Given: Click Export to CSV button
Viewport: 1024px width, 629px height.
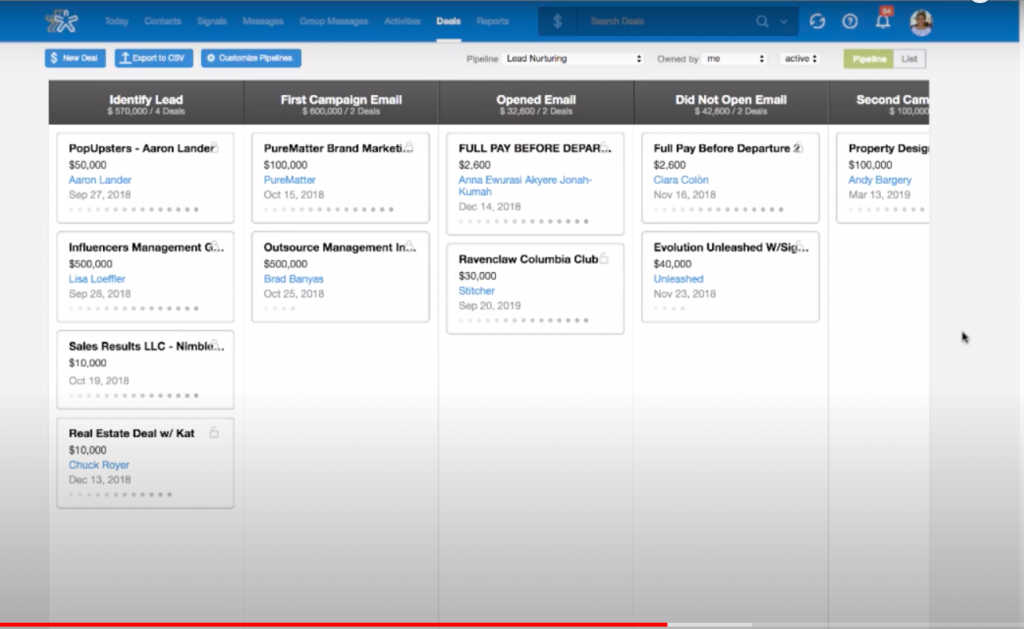Looking at the screenshot, I should click(x=154, y=58).
